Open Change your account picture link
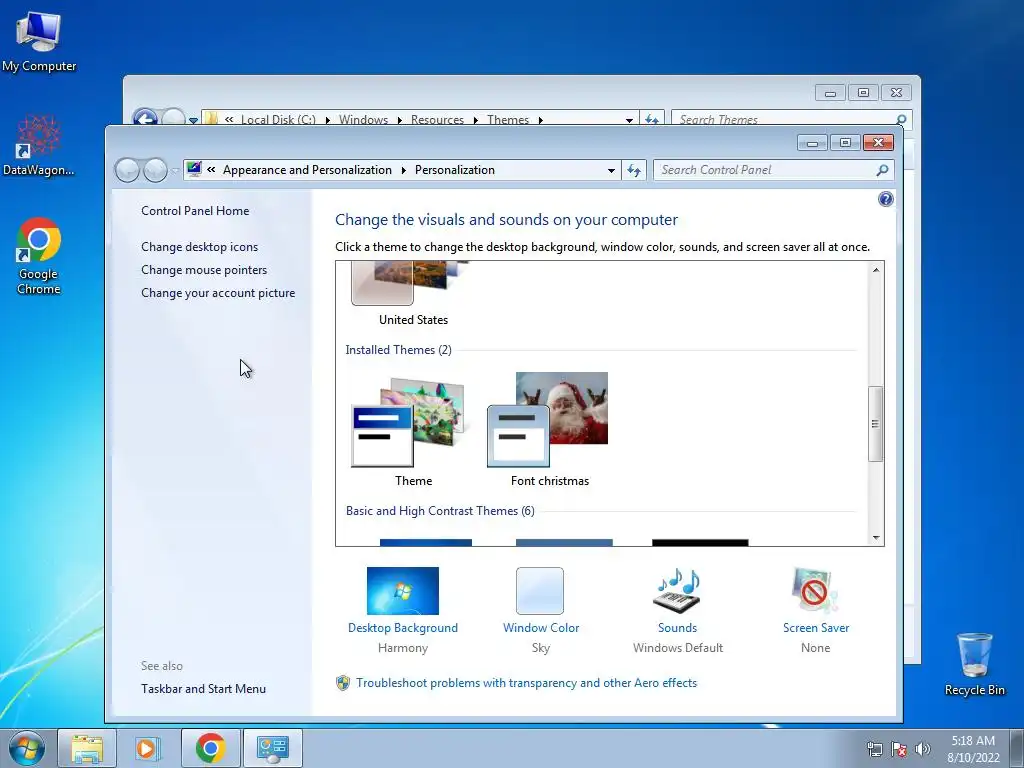 point(218,293)
